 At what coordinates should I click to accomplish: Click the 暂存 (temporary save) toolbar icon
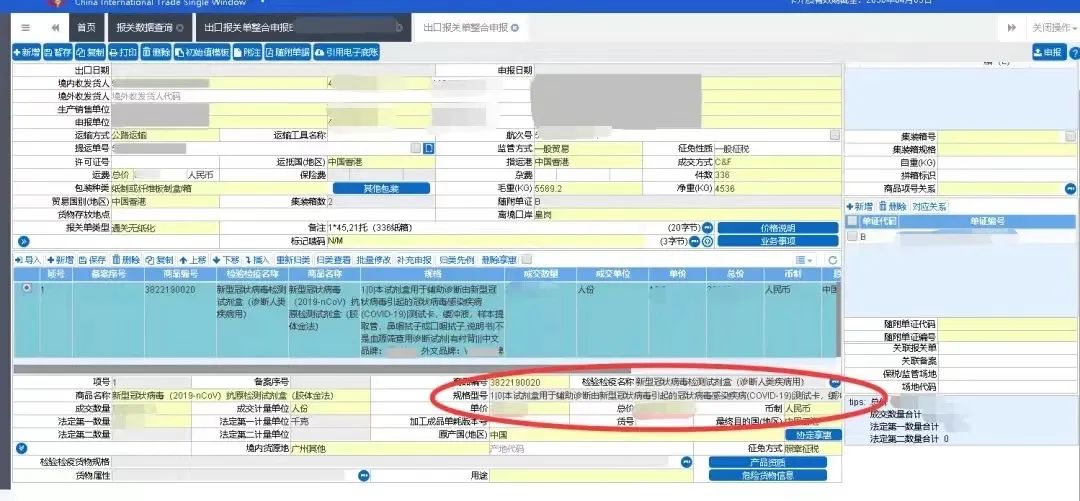pos(49,52)
